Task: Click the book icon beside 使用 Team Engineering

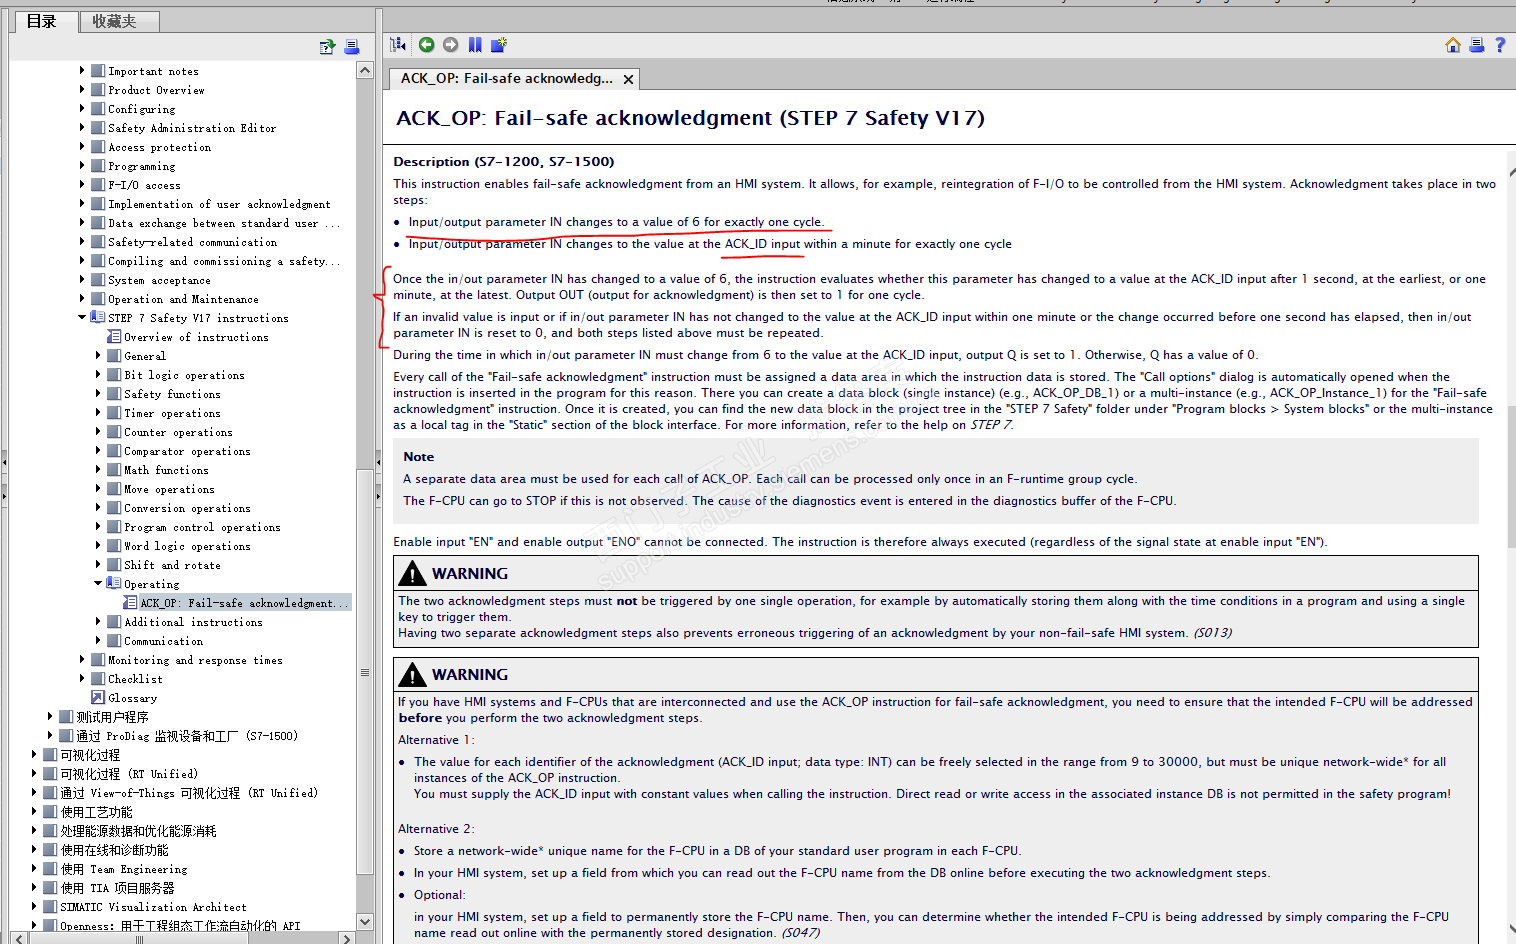Action: click(x=50, y=869)
